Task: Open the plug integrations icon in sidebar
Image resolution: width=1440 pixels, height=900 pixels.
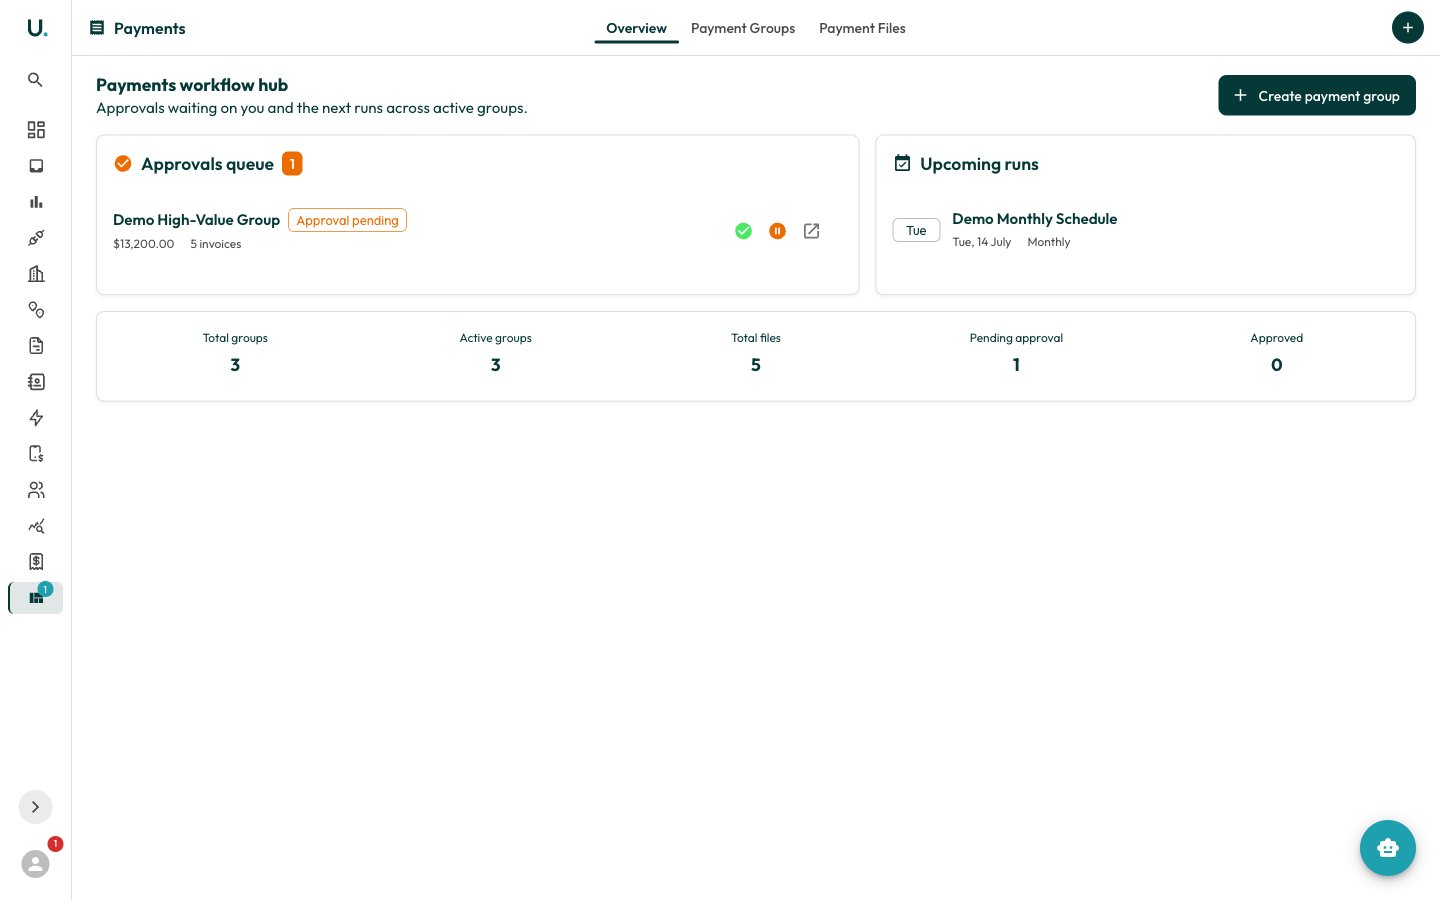Action: (36, 238)
